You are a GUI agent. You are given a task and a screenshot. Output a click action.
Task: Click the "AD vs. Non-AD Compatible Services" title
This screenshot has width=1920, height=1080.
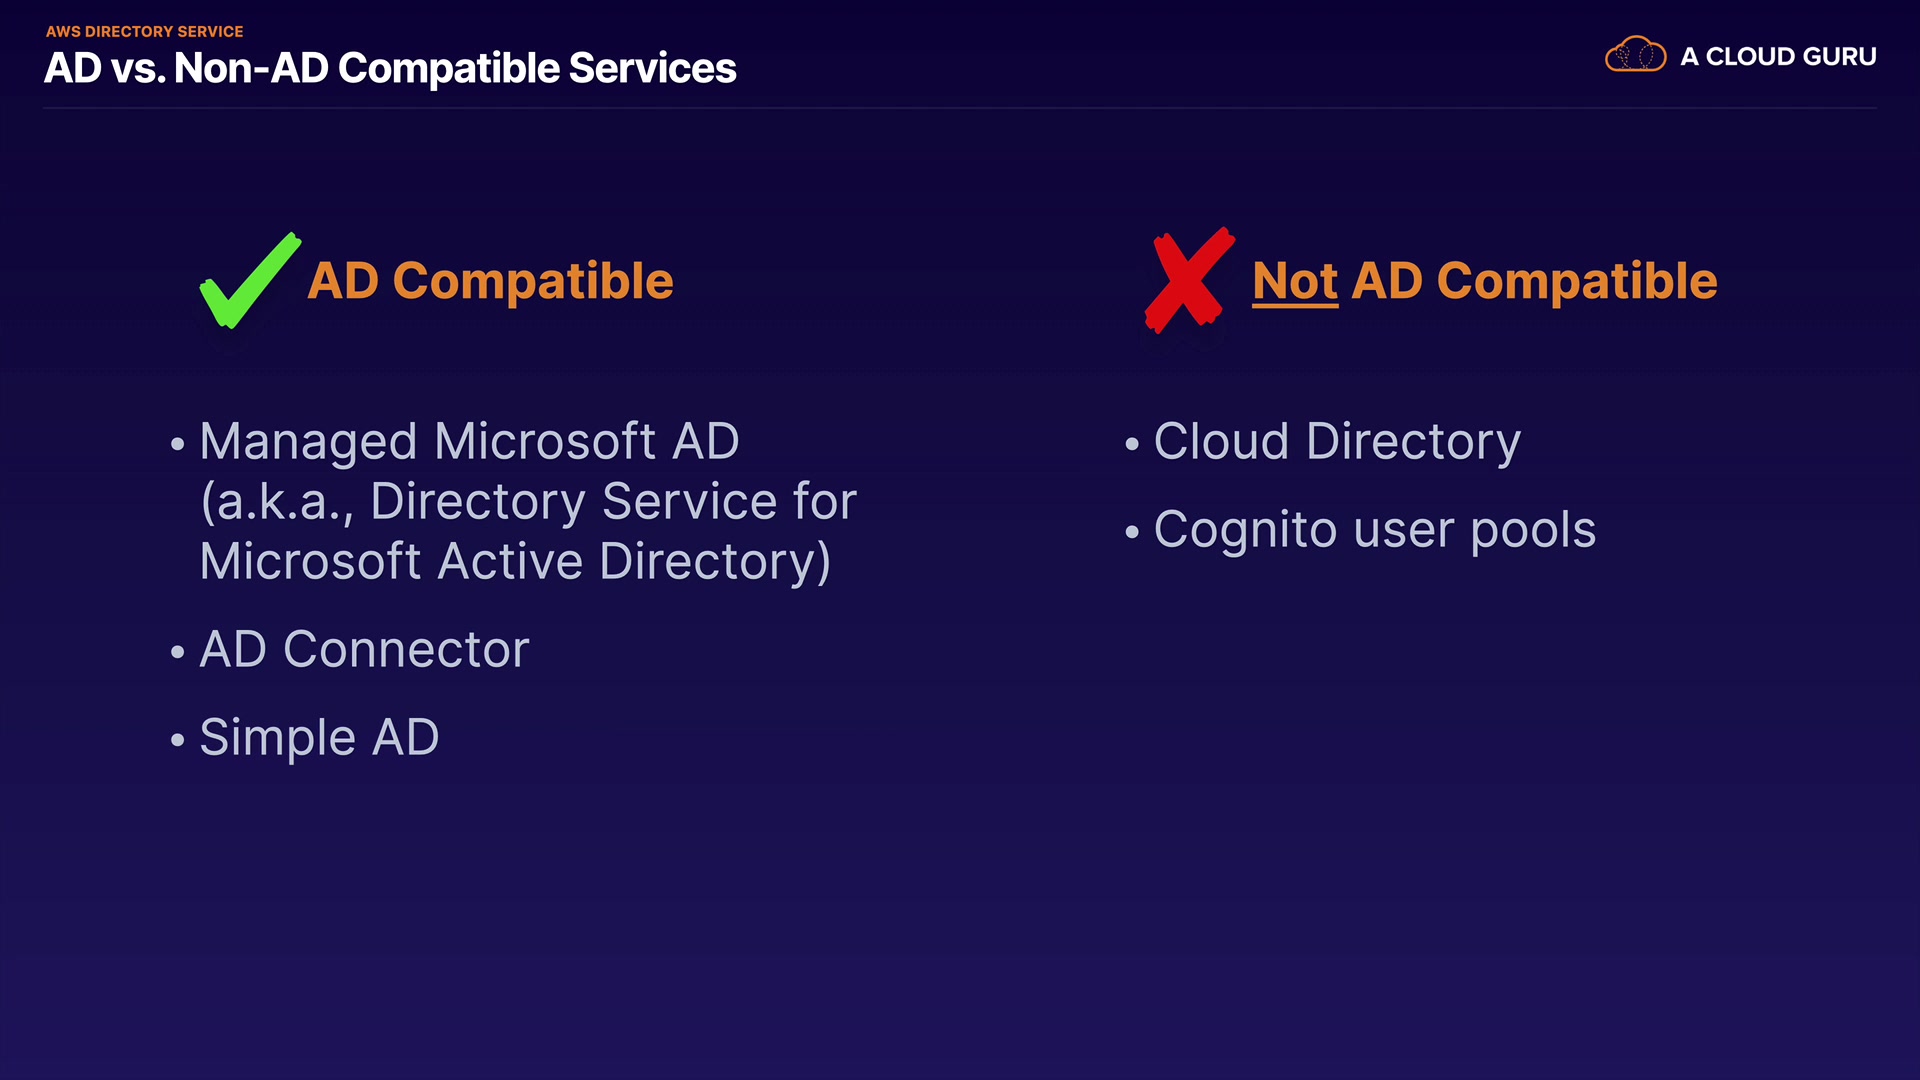pyautogui.click(x=390, y=69)
